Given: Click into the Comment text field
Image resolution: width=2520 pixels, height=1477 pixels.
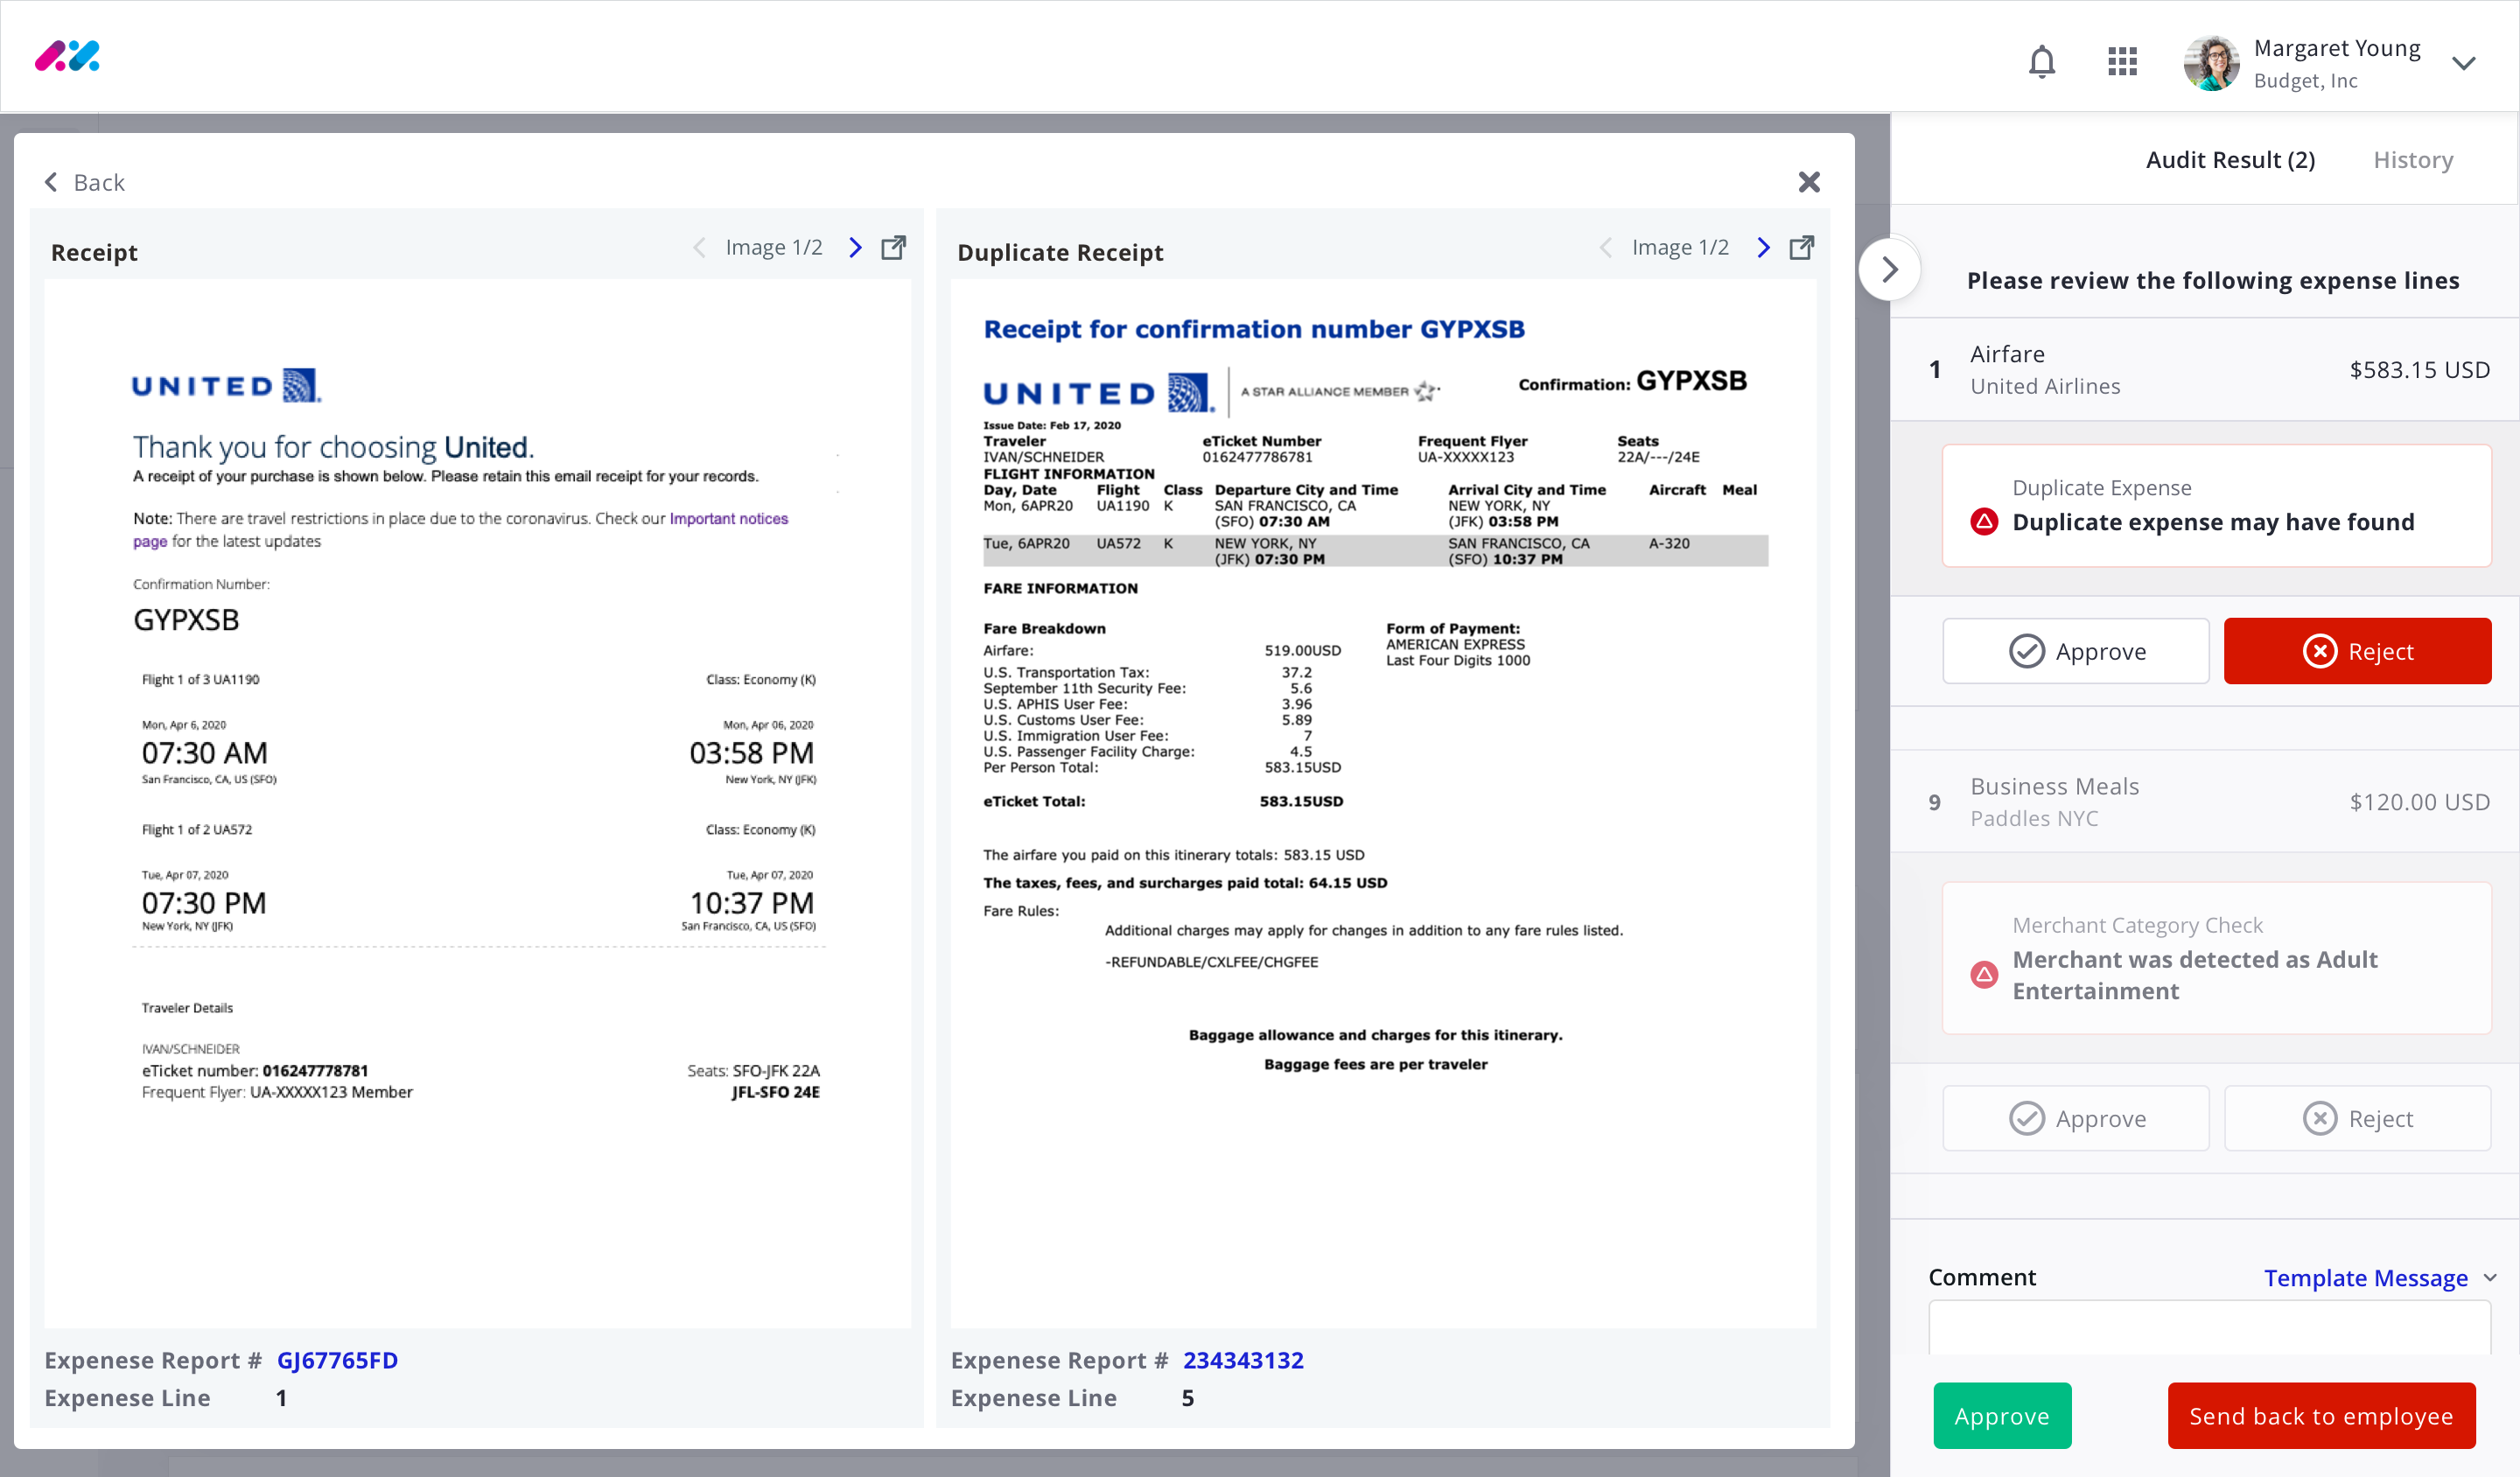Looking at the screenshot, I should tap(2209, 1328).
